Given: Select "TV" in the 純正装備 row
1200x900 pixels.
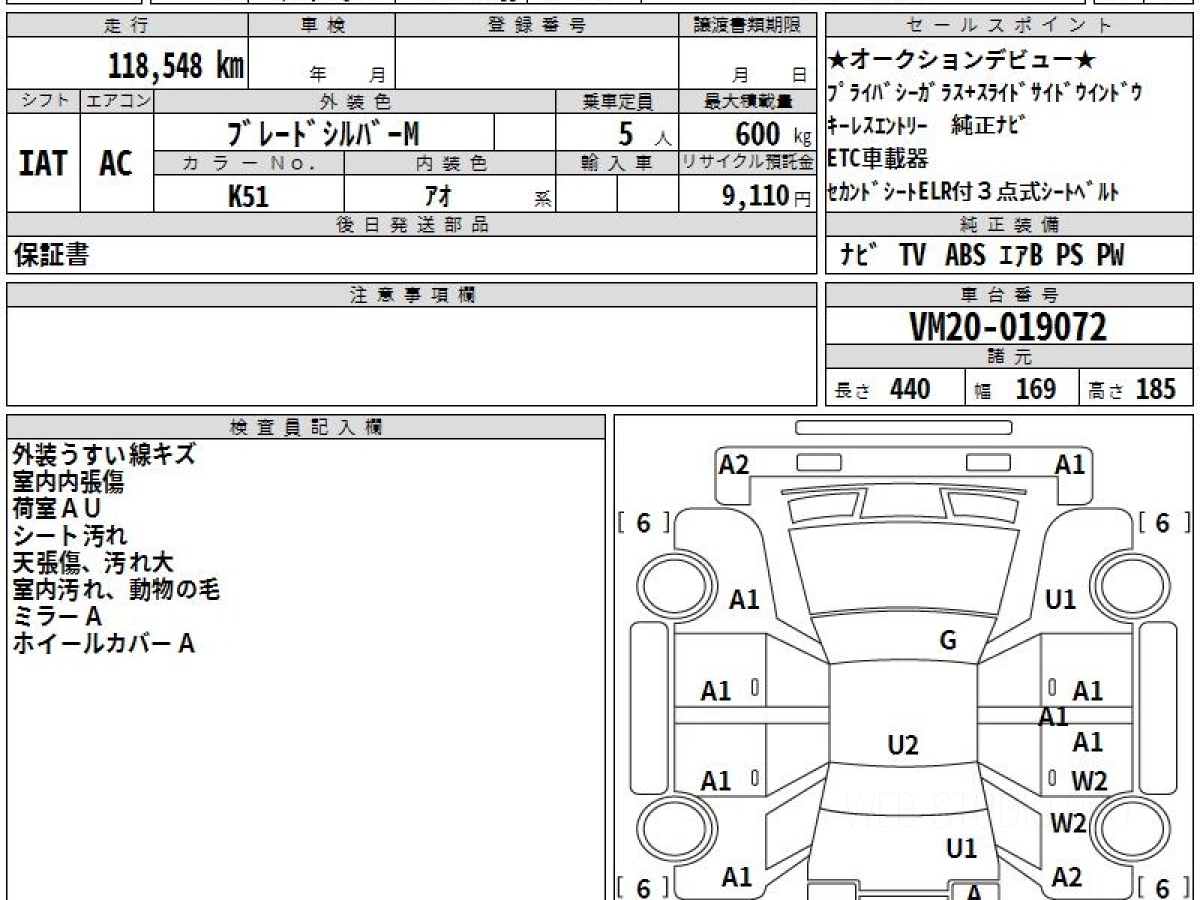Looking at the screenshot, I should (912, 255).
